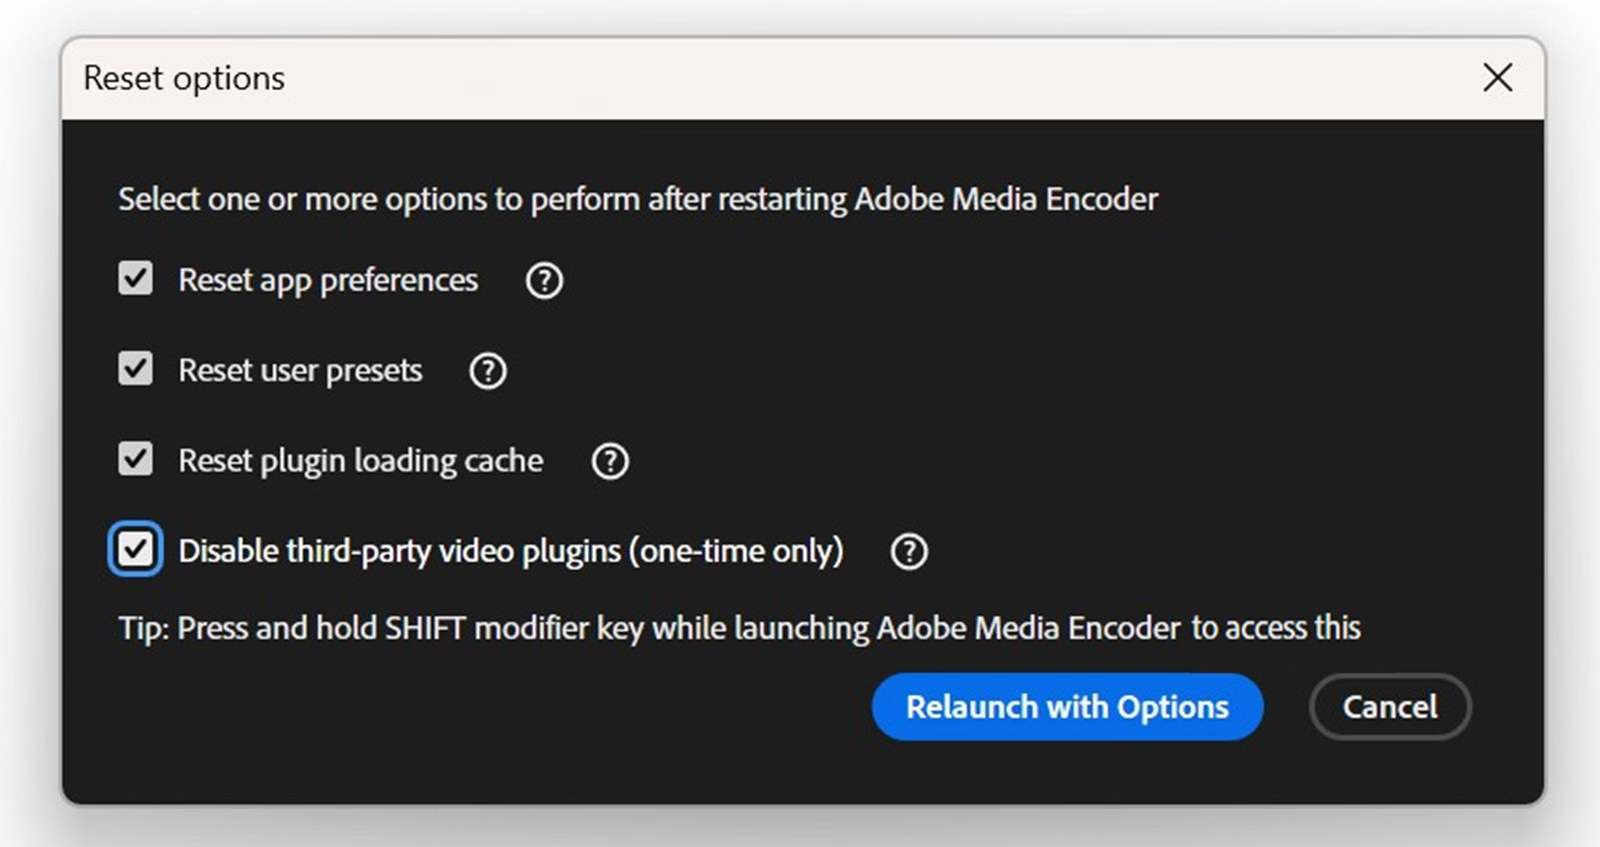Select the Tip line about the SHIFT modifier

pos(738,628)
